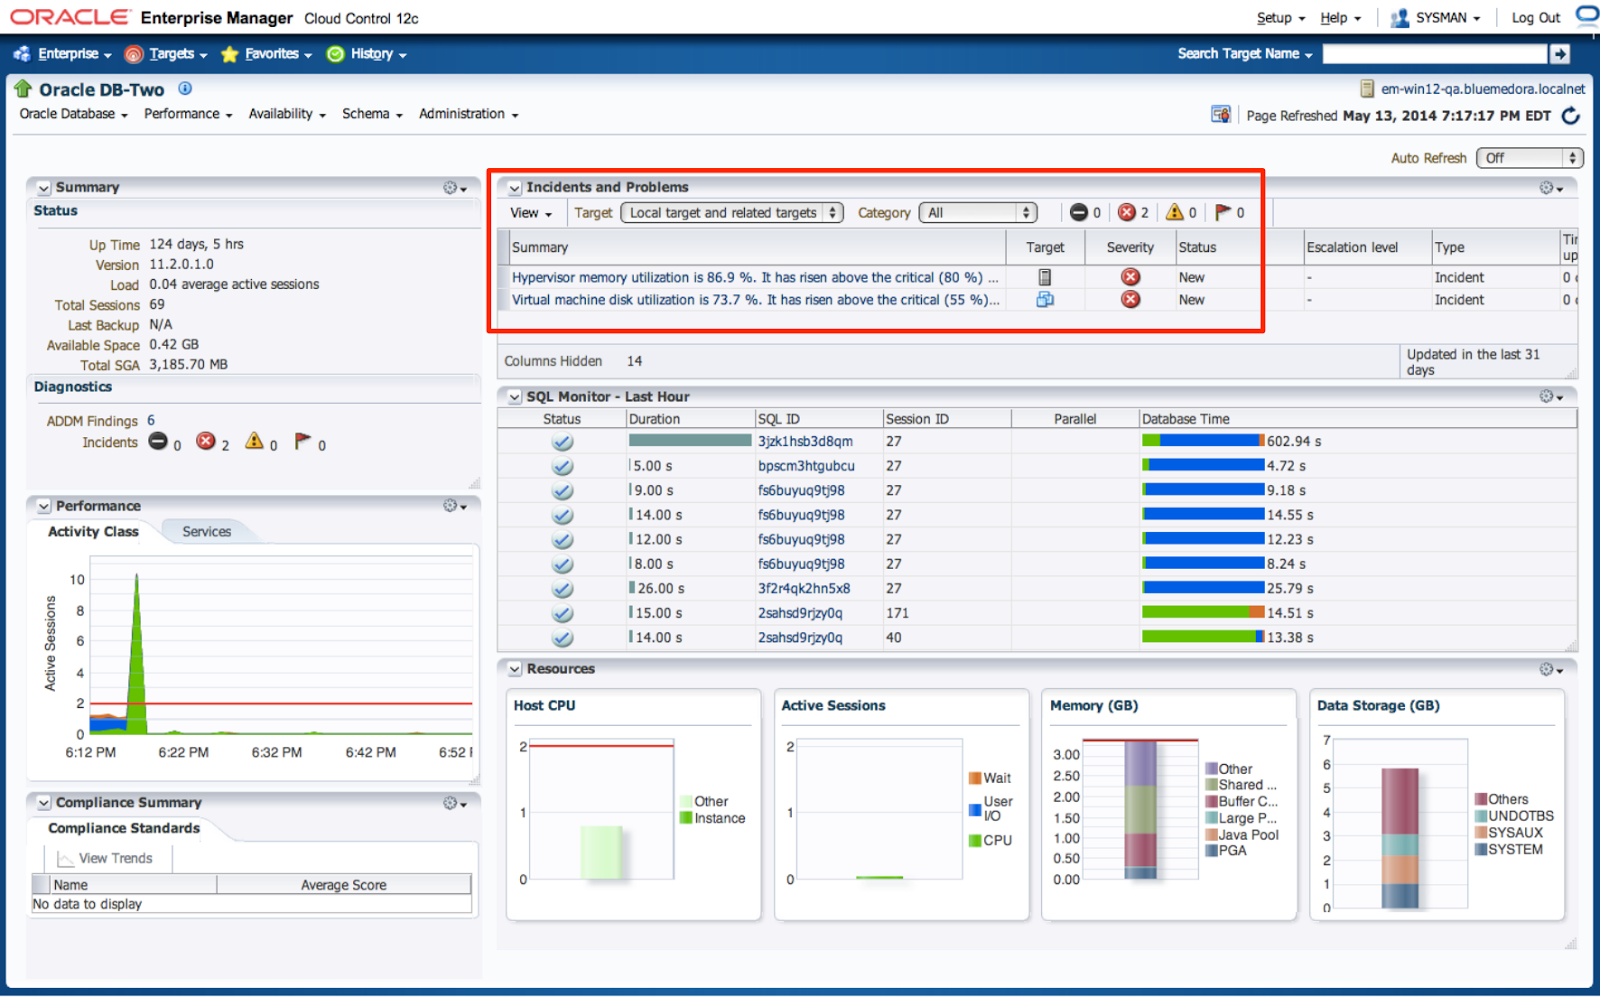Open the Category dropdown showing All
Image resolution: width=1600 pixels, height=997 pixels.
click(977, 212)
